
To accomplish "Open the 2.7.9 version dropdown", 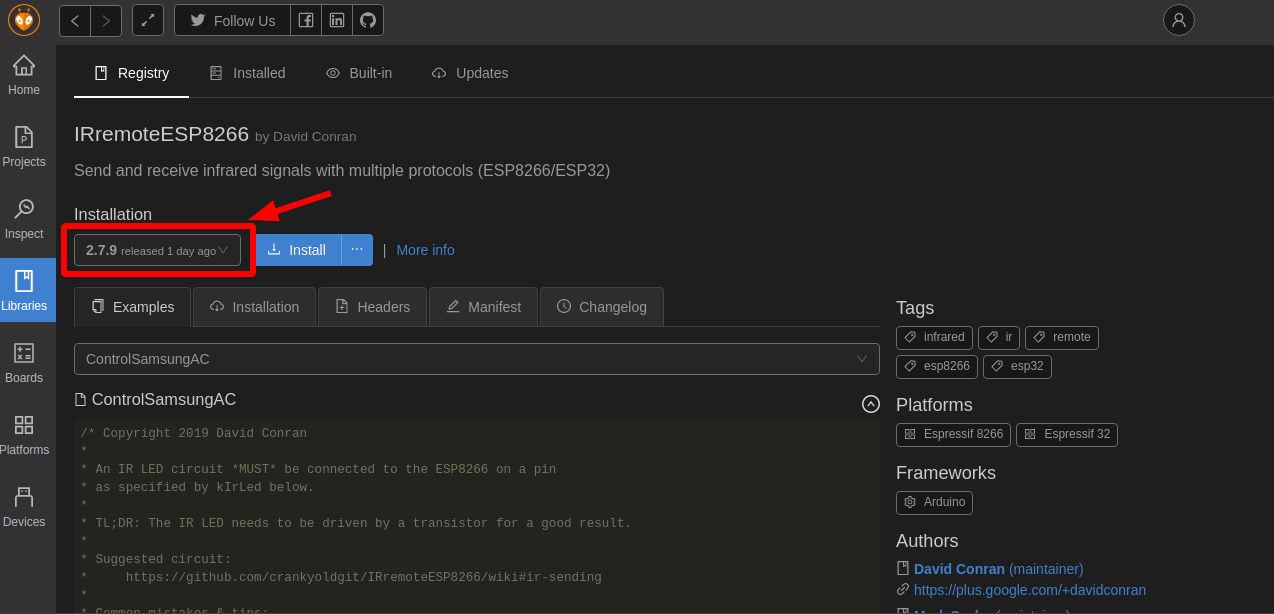I will pos(158,250).
